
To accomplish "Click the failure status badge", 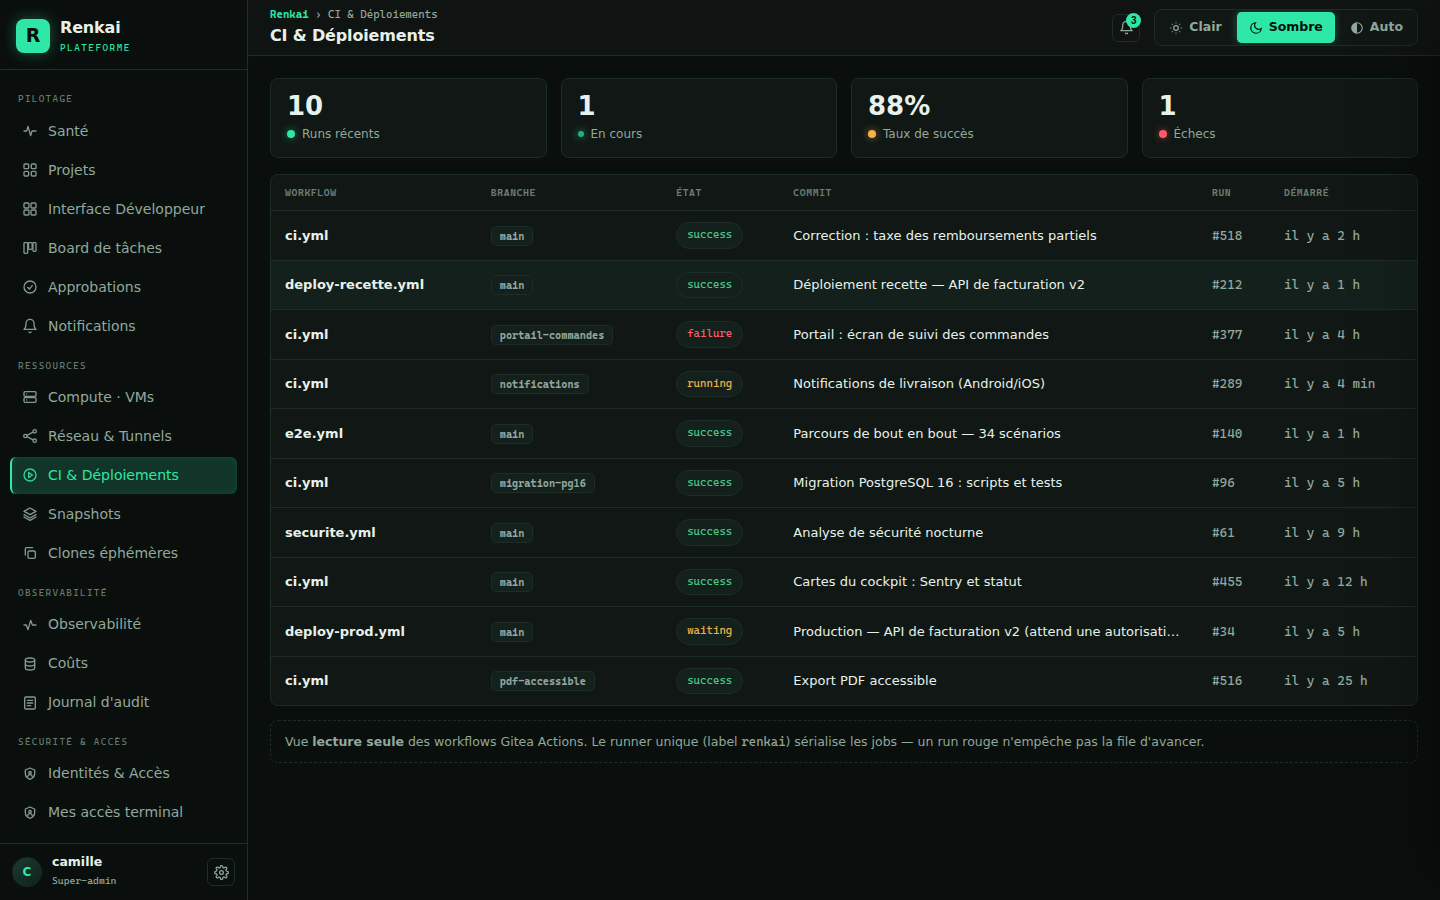I will tap(709, 334).
